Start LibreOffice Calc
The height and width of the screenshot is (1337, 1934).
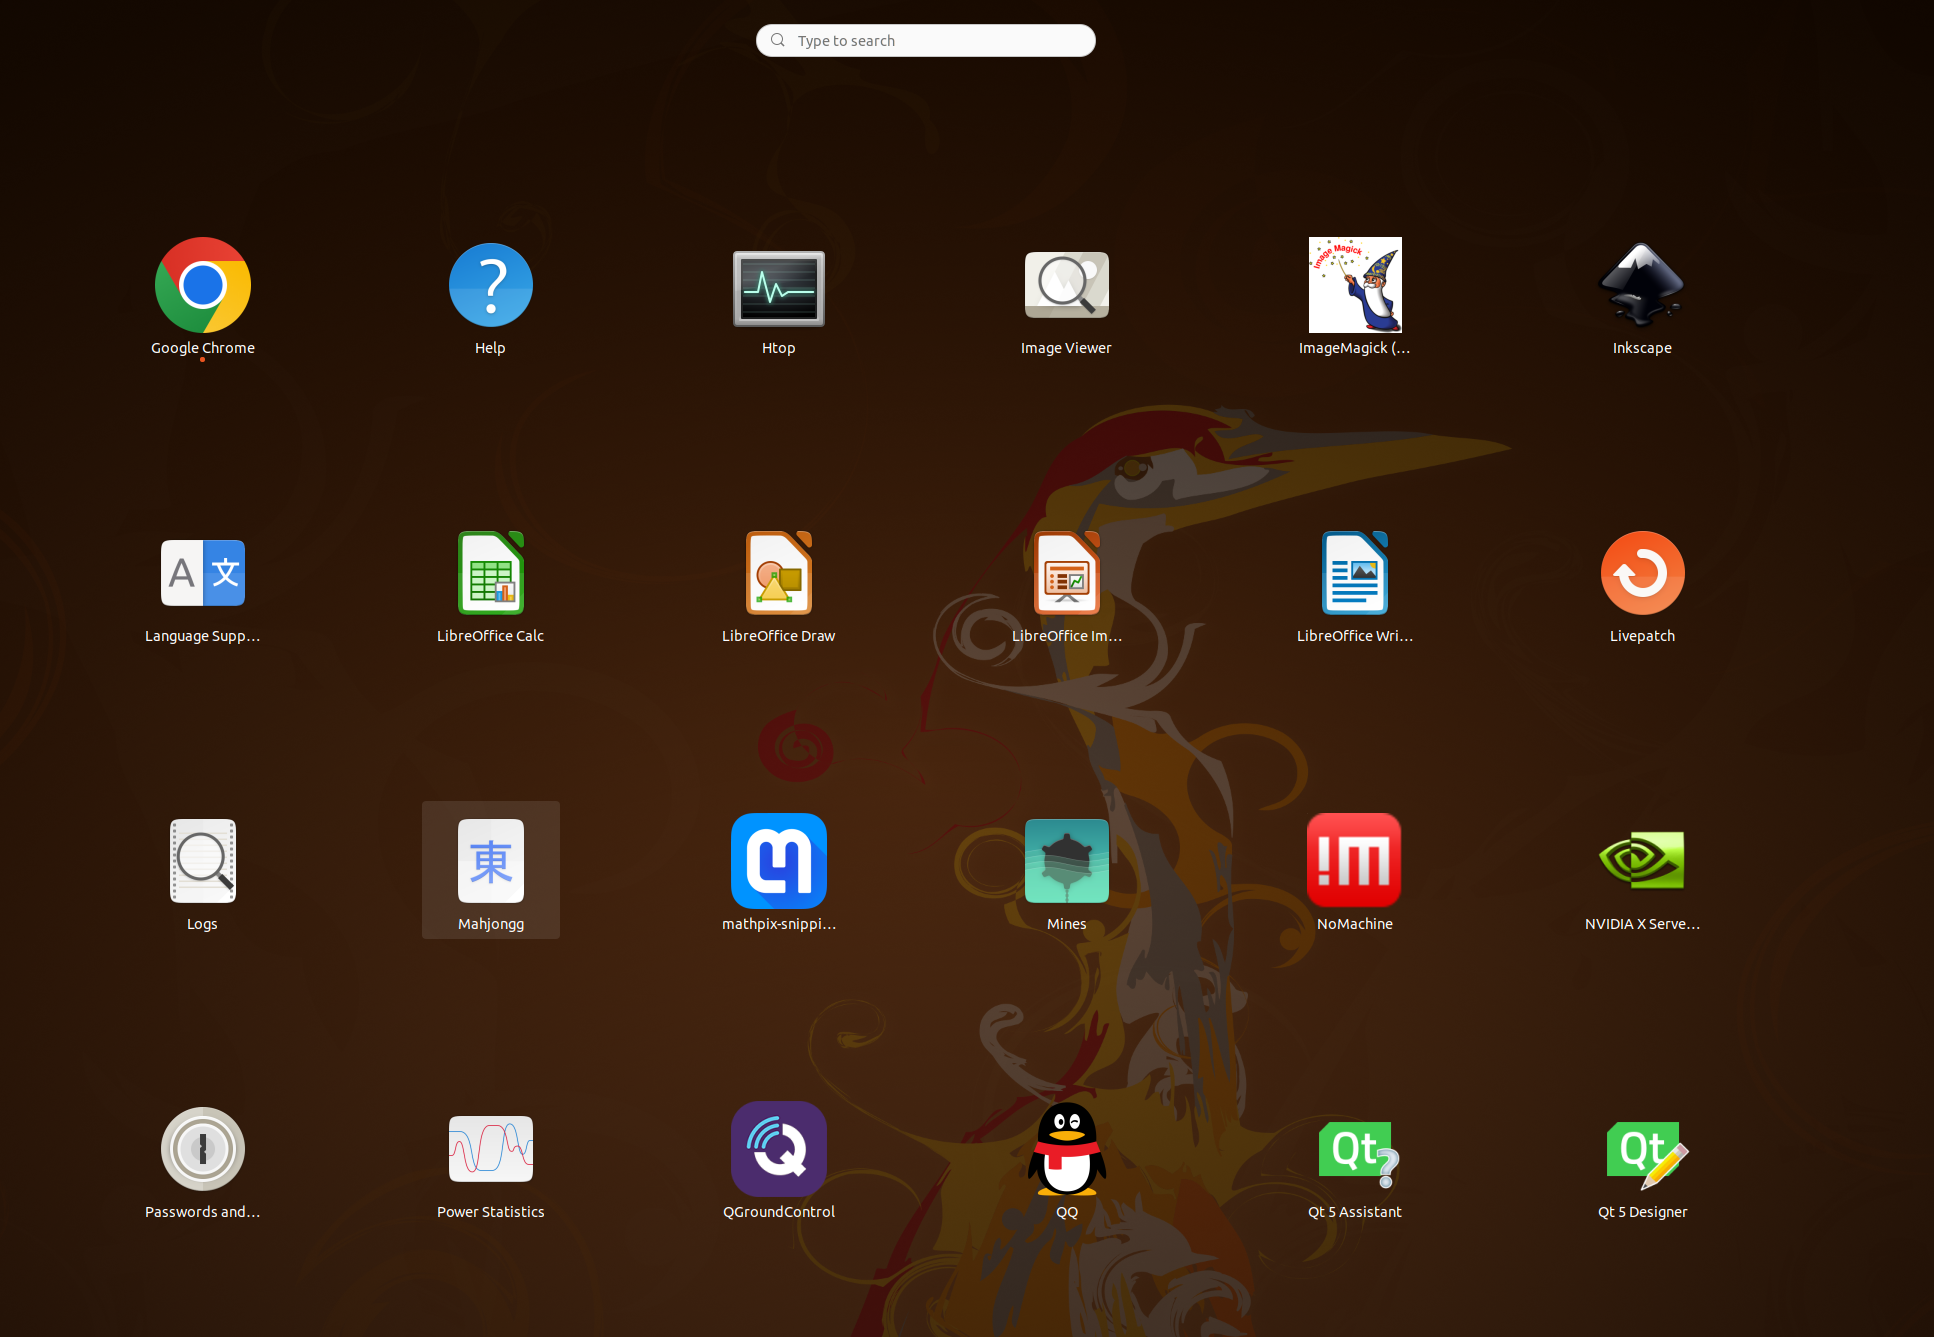[490, 573]
